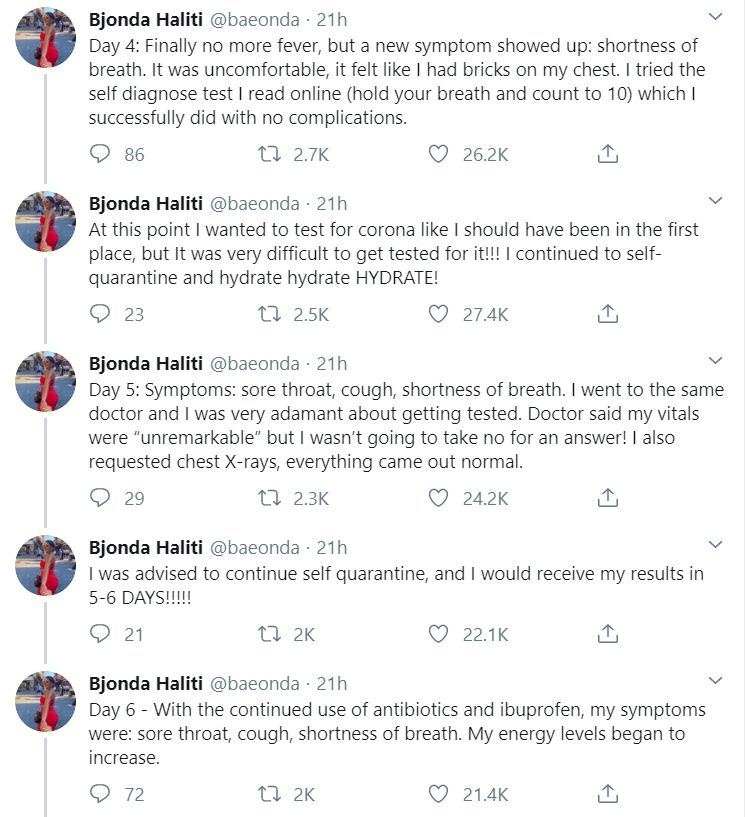The image size is (745, 817).
Task: Expand options for the 'At this point' tweet
Action: click(x=716, y=201)
